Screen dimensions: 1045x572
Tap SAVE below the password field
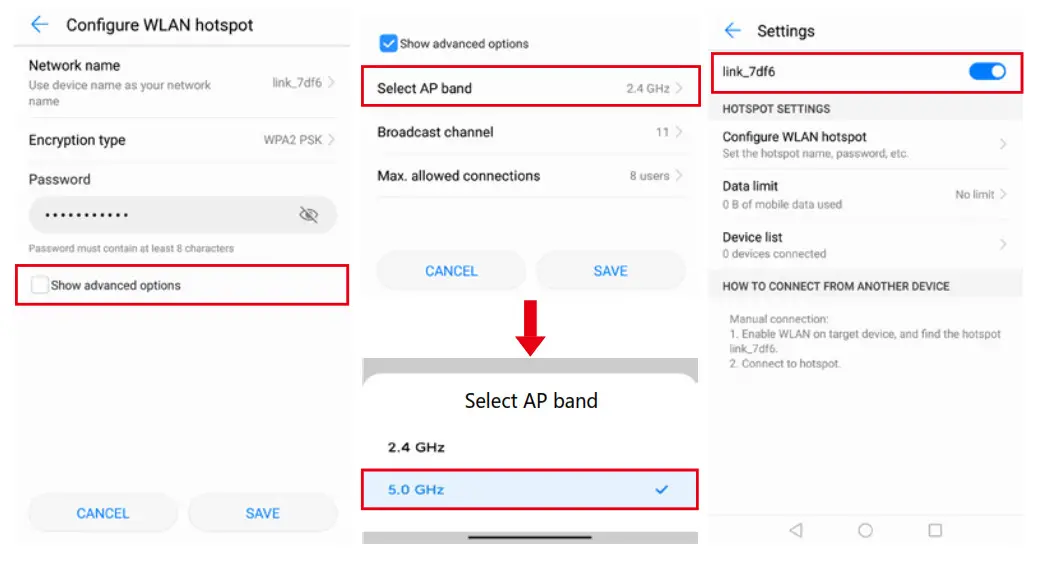pos(263,513)
